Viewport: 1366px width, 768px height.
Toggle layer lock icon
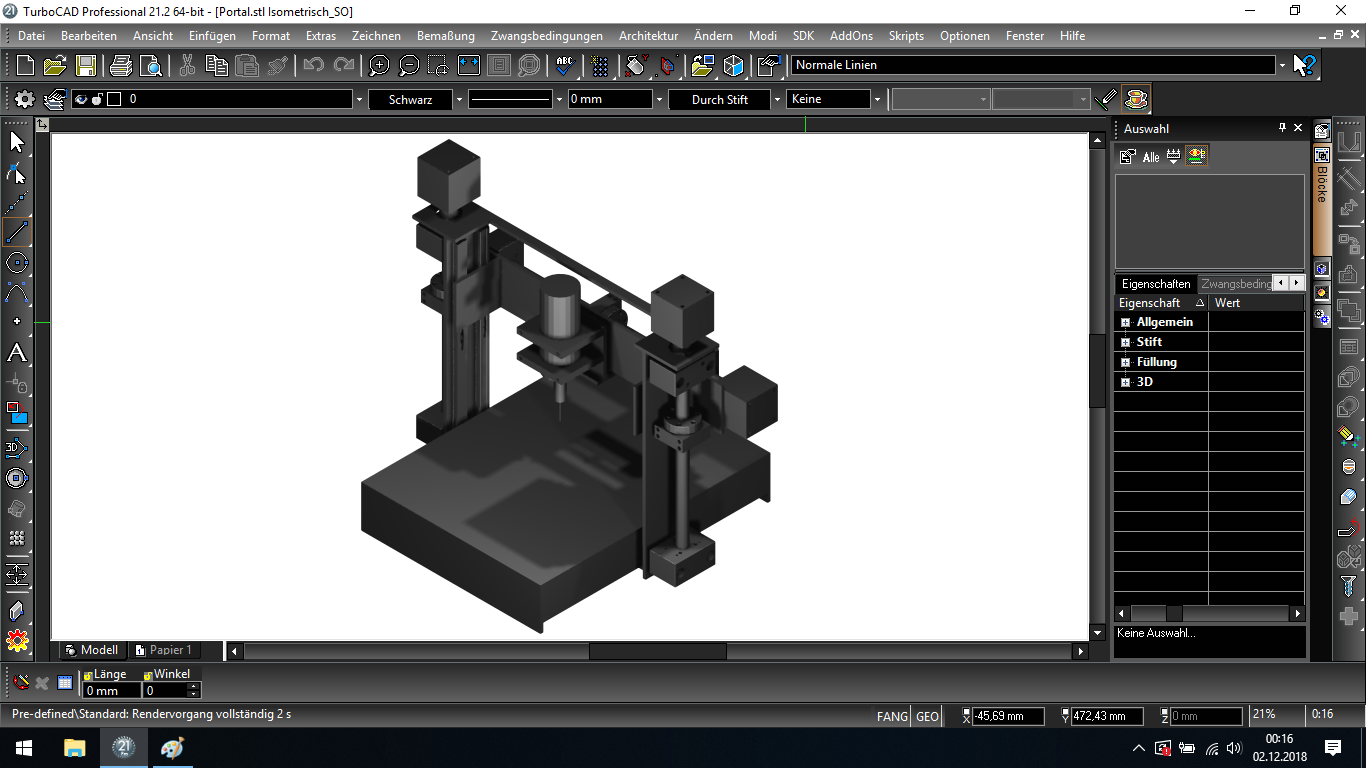(x=97, y=99)
